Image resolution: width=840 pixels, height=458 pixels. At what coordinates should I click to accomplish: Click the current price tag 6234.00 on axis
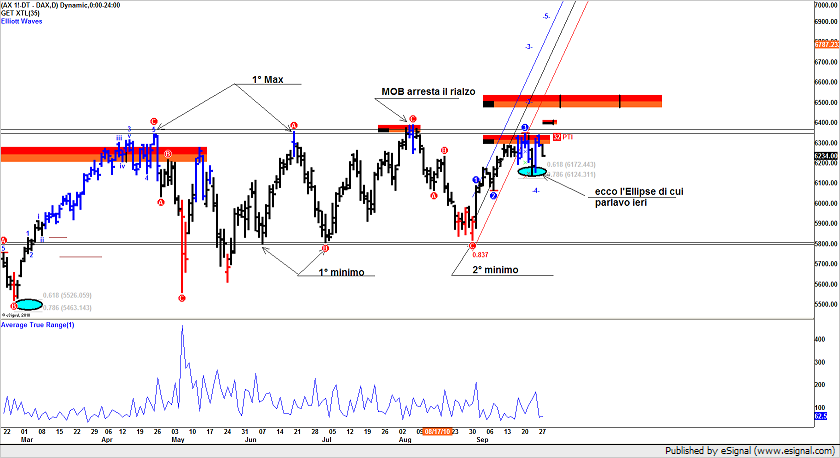click(x=825, y=156)
